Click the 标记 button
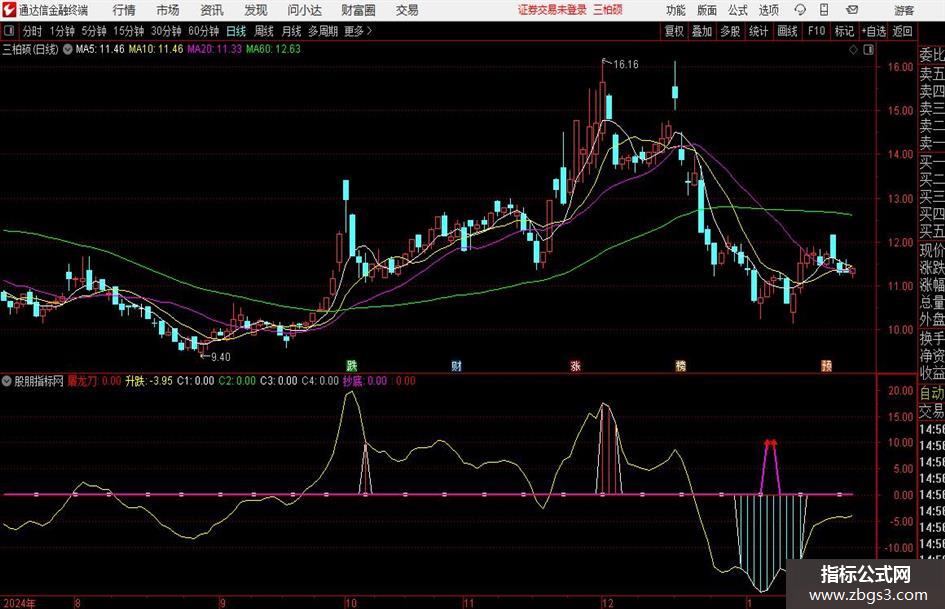This screenshot has width=945, height=609. pyautogui.click(x=844, y=31)
